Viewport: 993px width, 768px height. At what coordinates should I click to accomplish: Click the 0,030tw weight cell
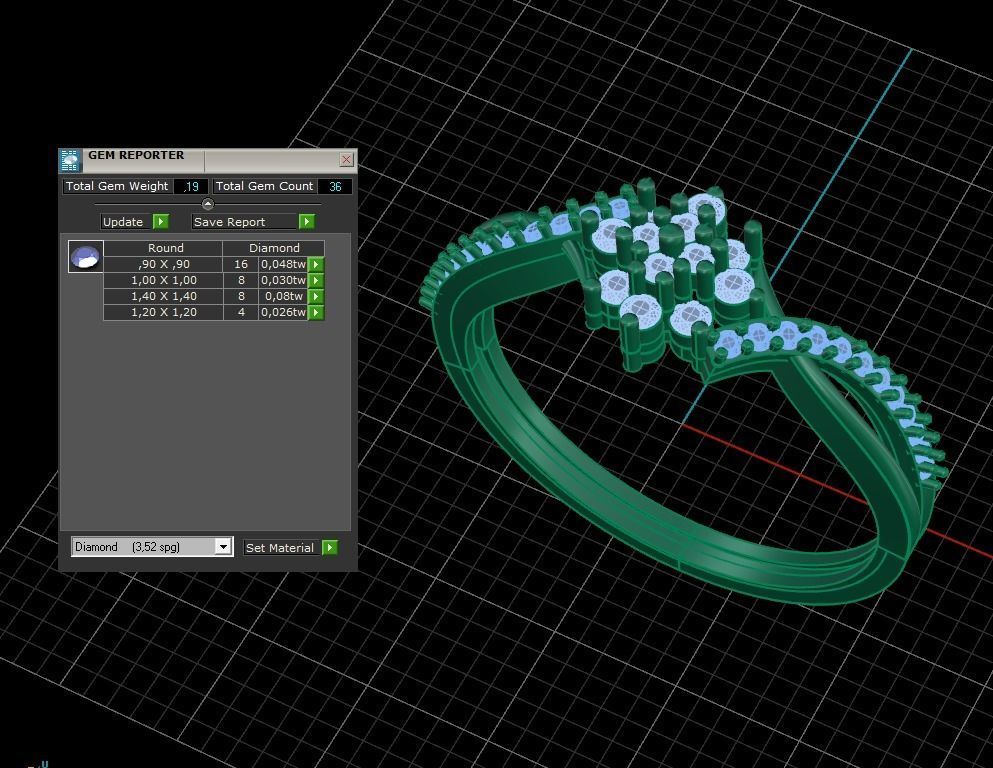[x=283, y=280]
